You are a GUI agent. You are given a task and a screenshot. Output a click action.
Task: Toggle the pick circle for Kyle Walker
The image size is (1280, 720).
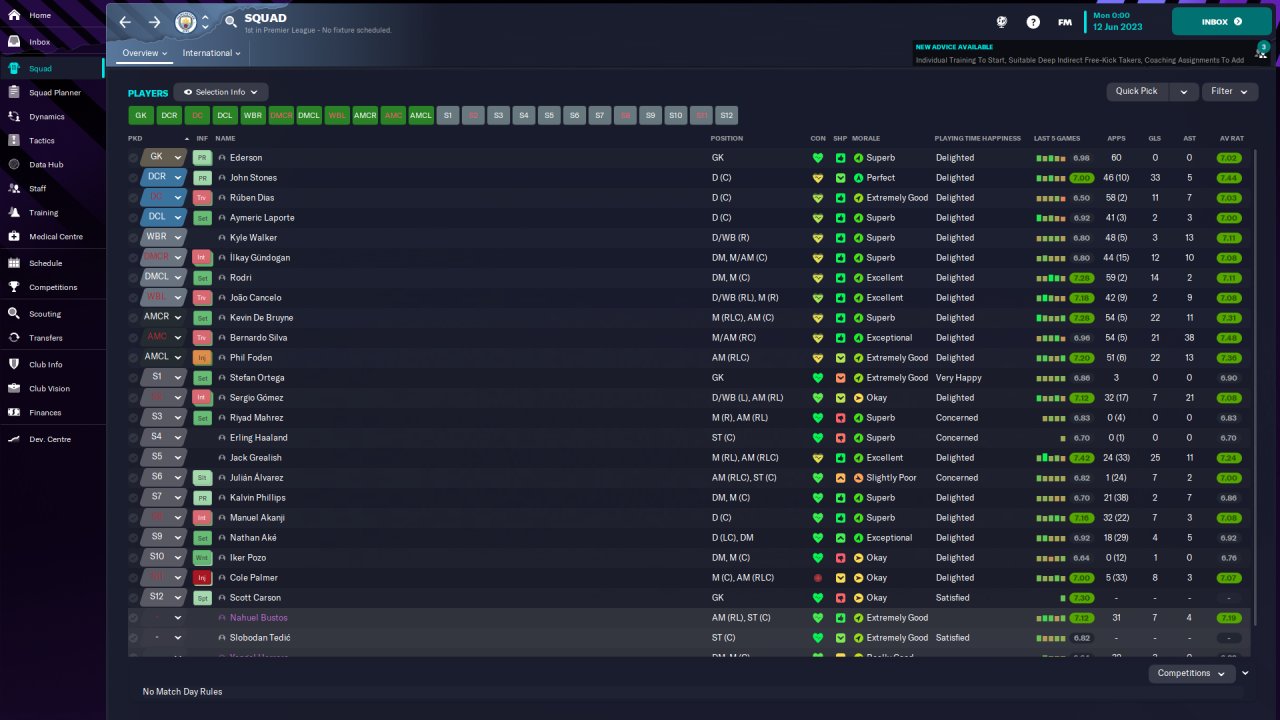(134, 238)
